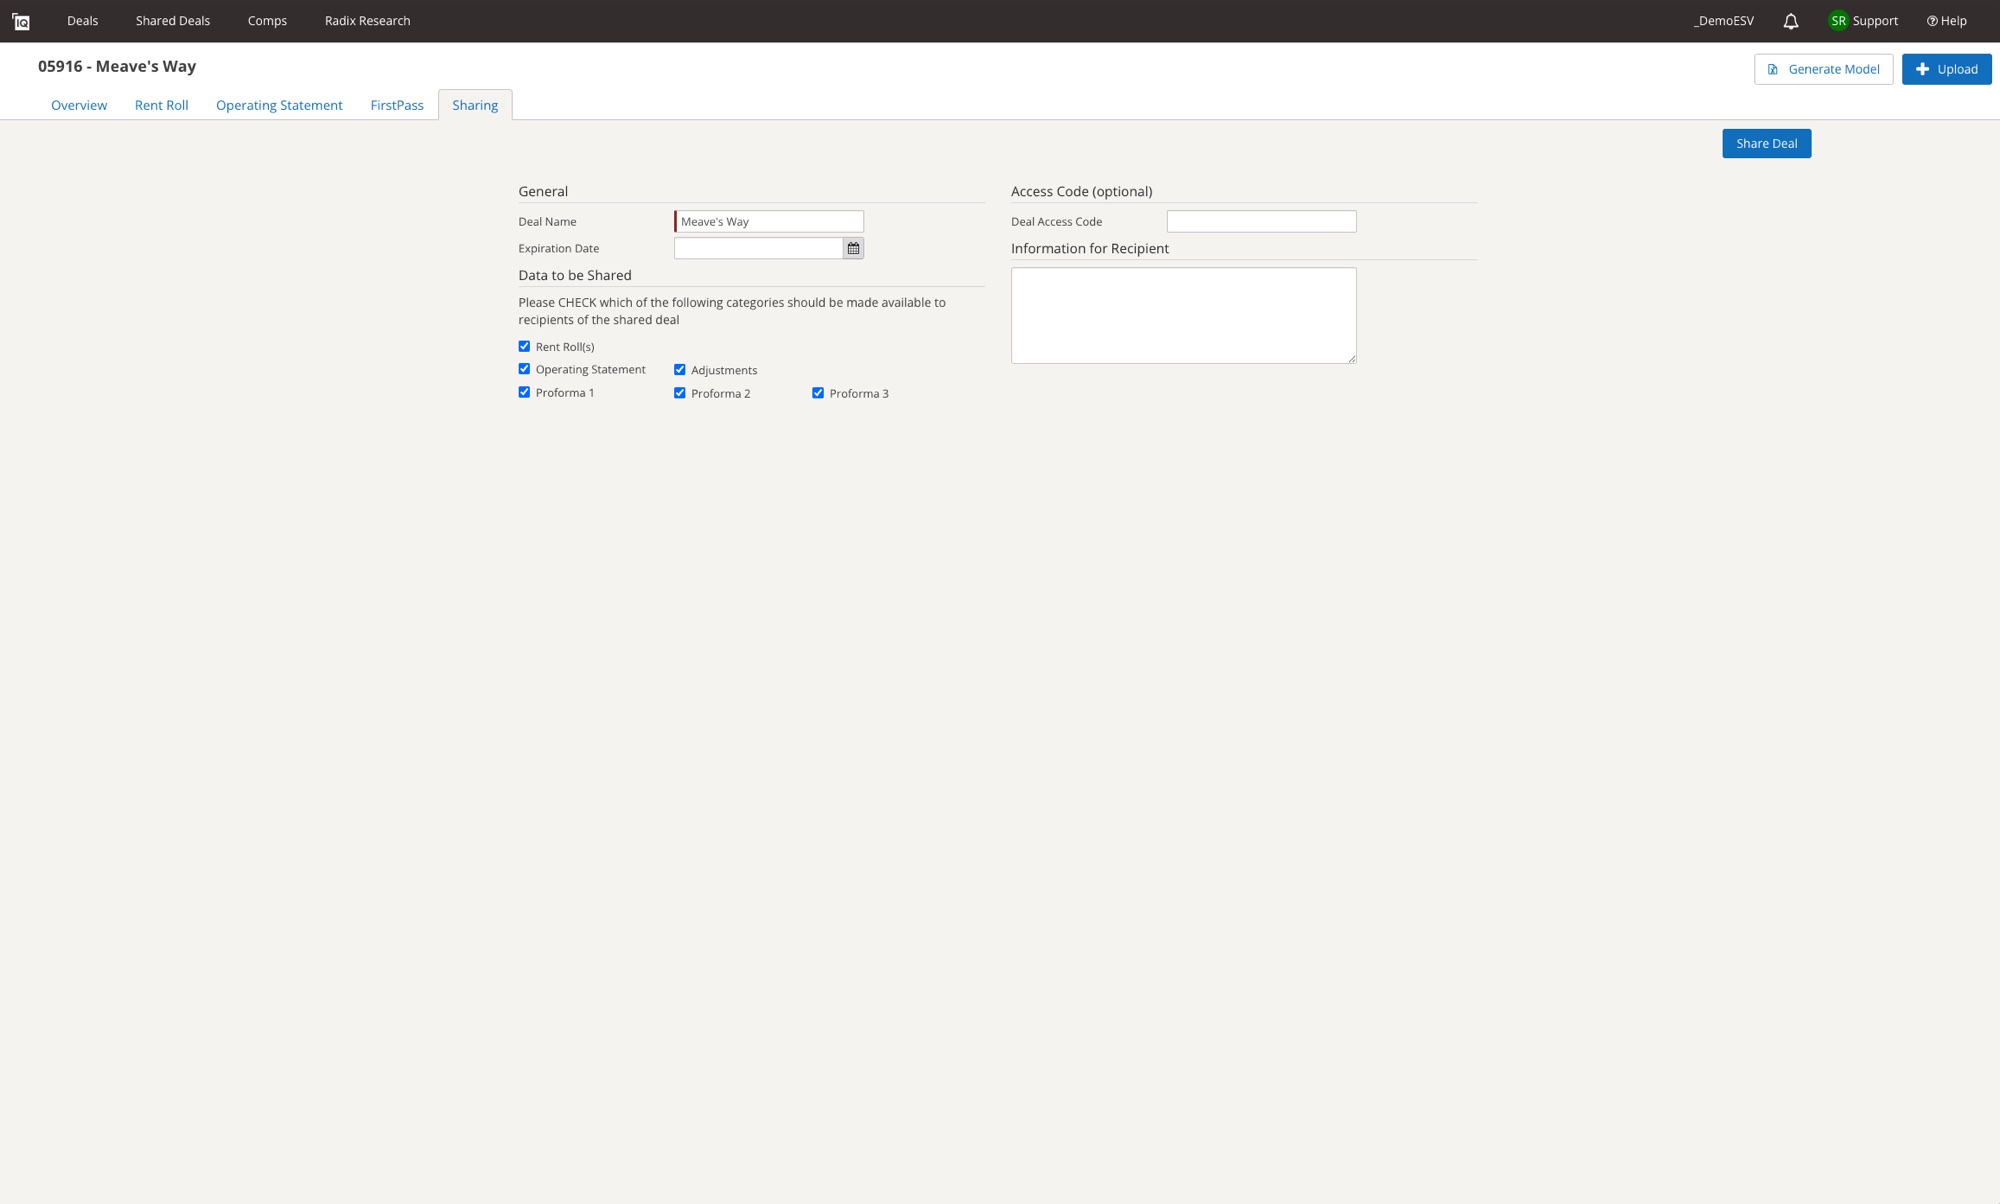Click the SR user avatar
2000x1204 pixels.
[x=1838, y=21]
